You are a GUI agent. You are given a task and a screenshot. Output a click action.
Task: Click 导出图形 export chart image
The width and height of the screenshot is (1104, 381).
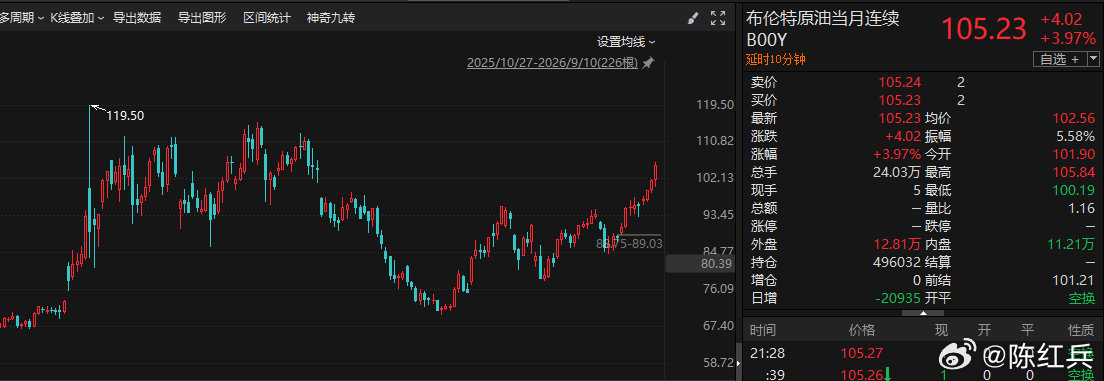[202, 18]
